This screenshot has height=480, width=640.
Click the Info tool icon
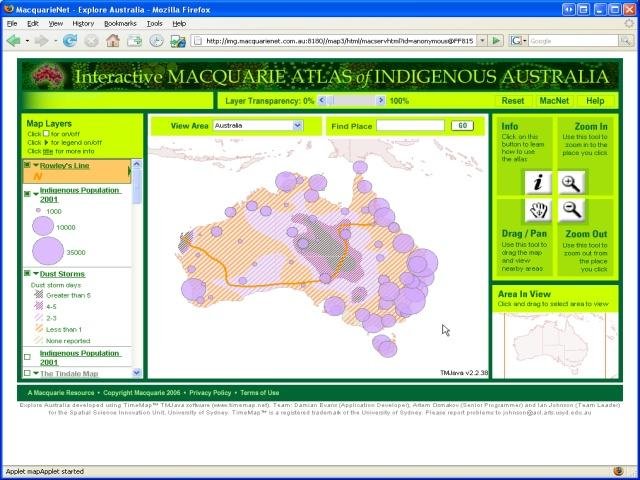click(x=538, y=183)
